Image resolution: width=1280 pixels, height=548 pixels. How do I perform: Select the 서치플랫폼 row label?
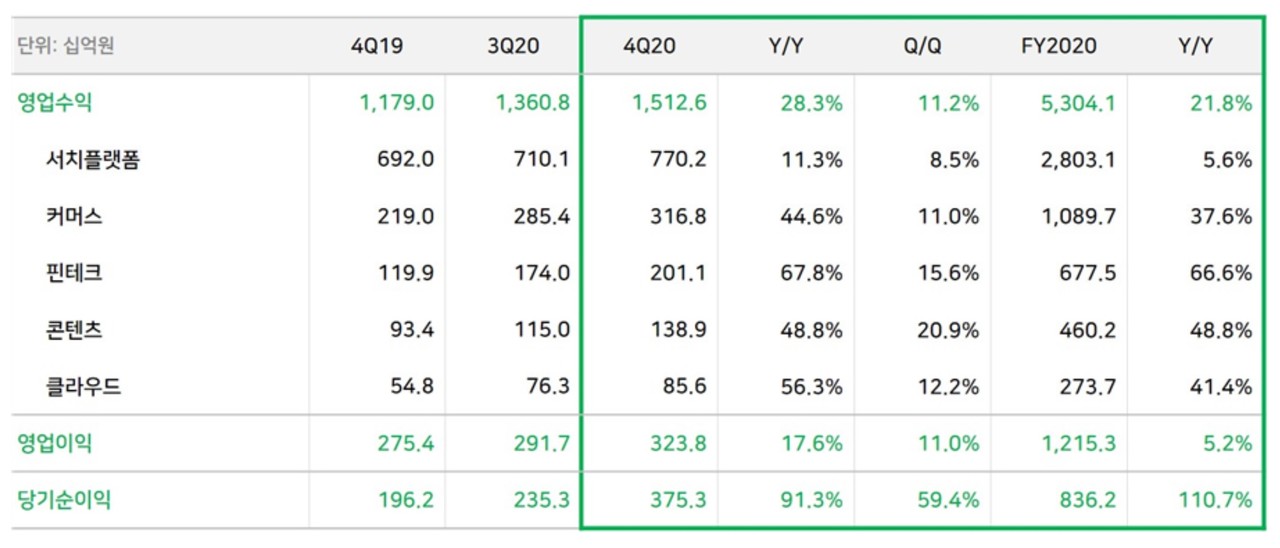click(93, 159)
